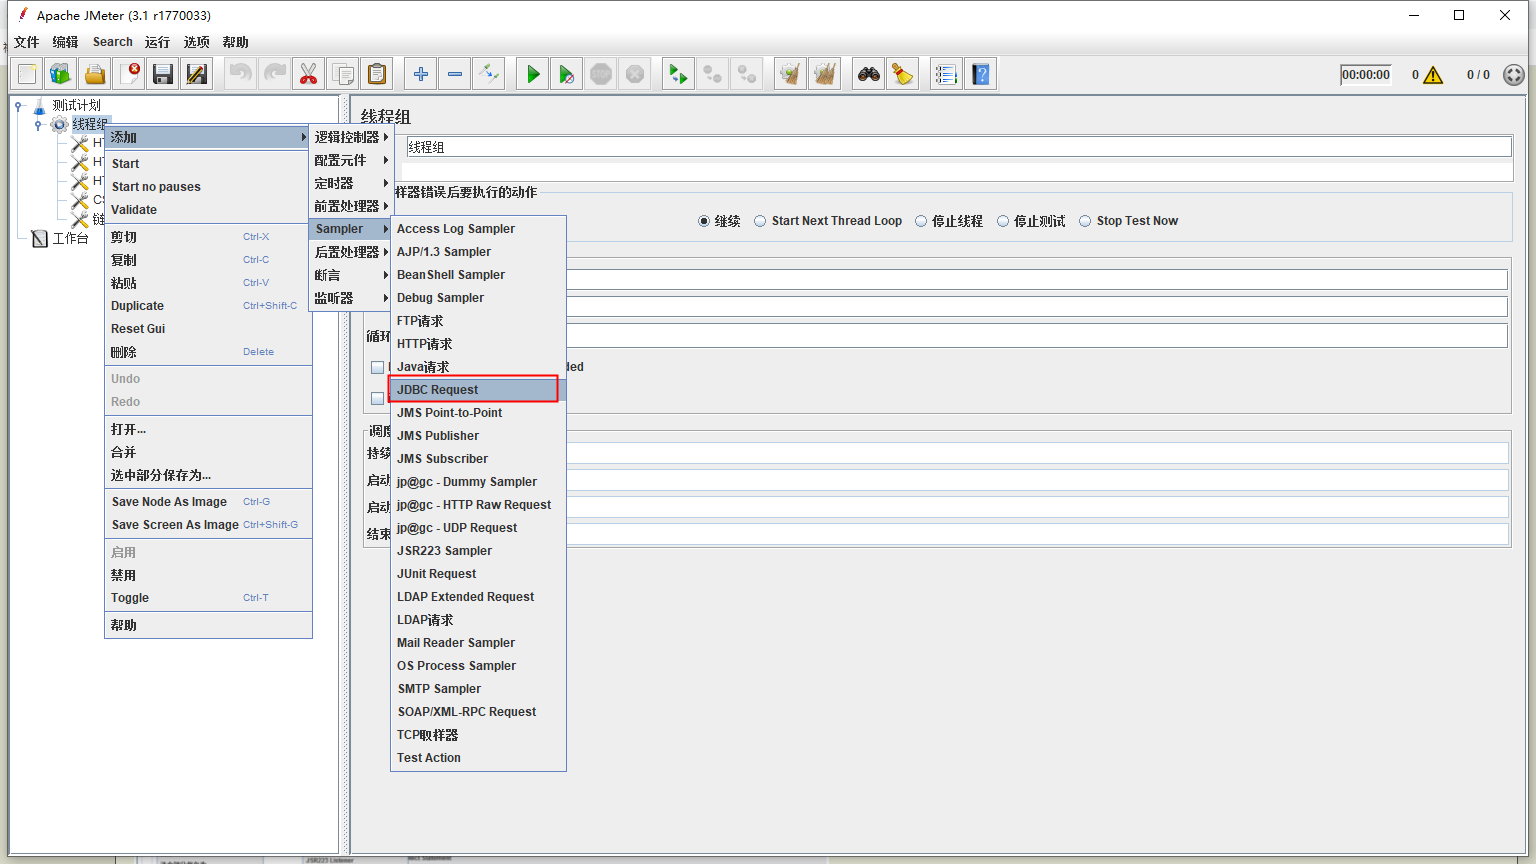Expand the 定时器 submenu
The height and width of the screenshot is (864, 1536).
tap(351, 183)
